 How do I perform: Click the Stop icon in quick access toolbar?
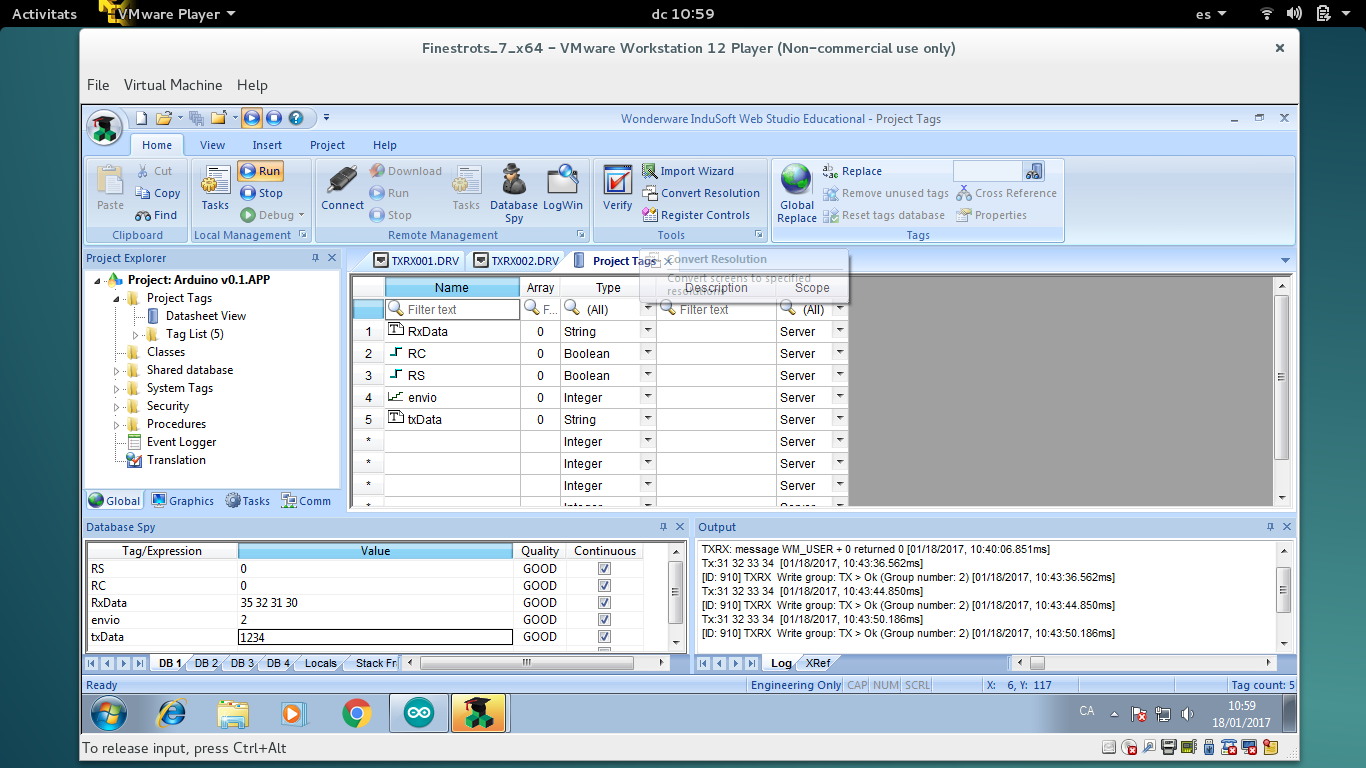(274, 118)
